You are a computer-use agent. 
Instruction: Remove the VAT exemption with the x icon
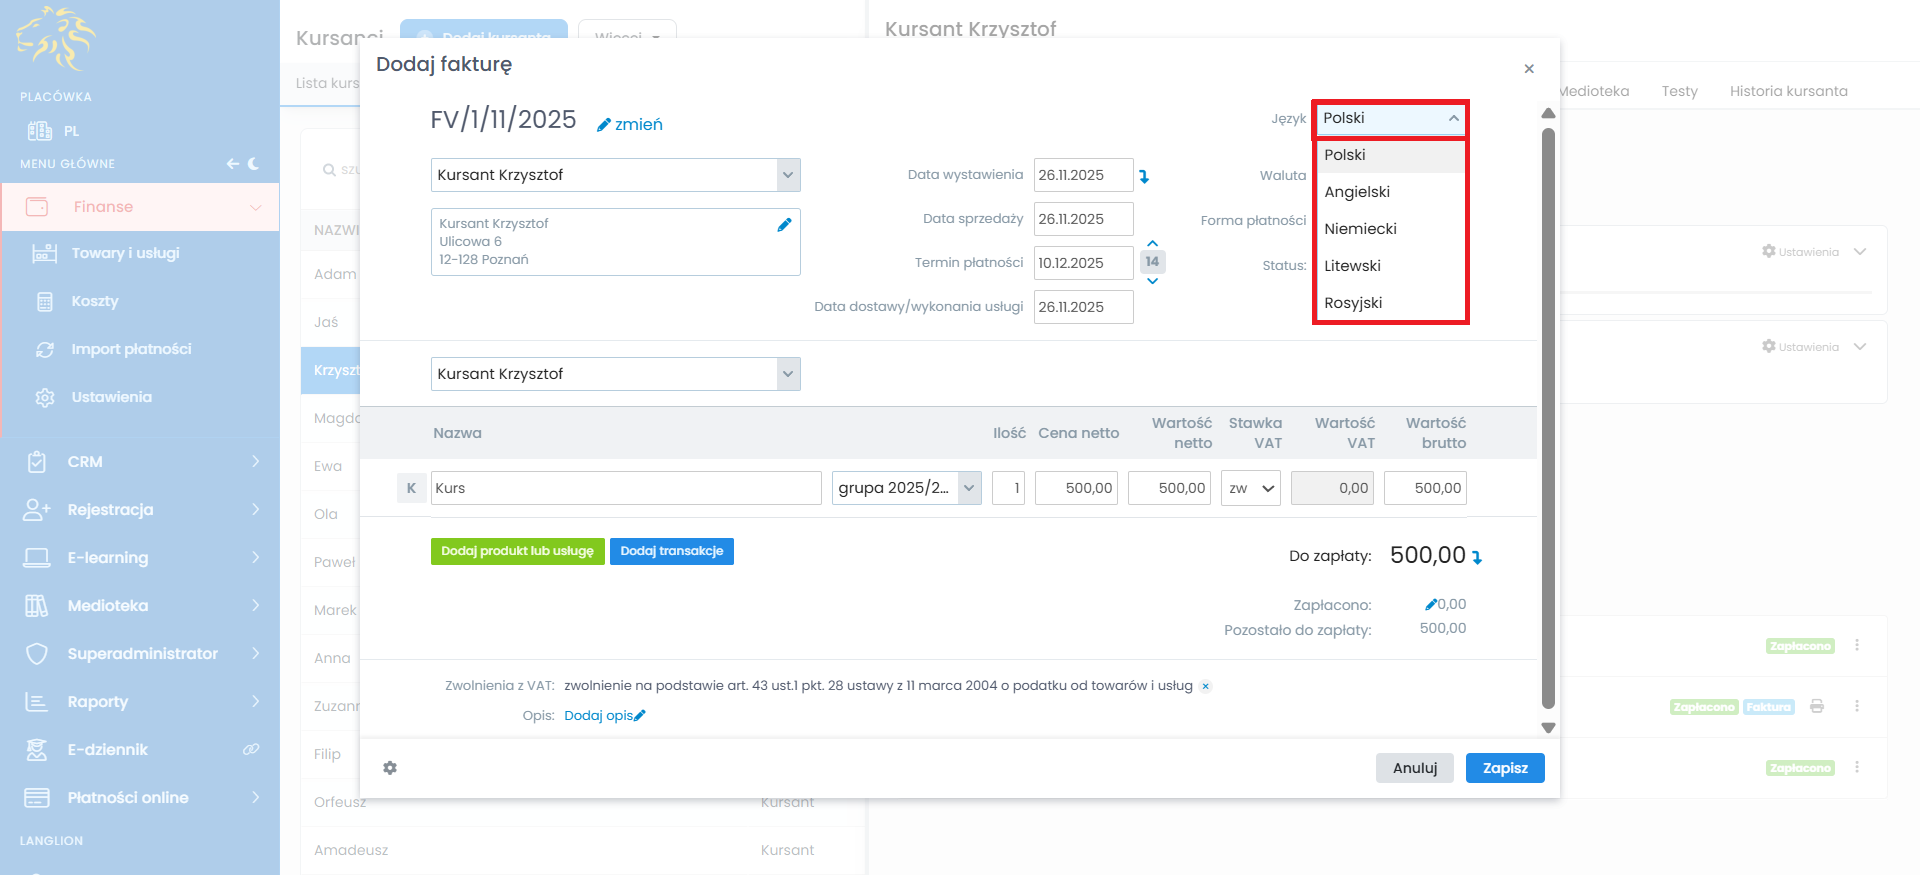1206,686
